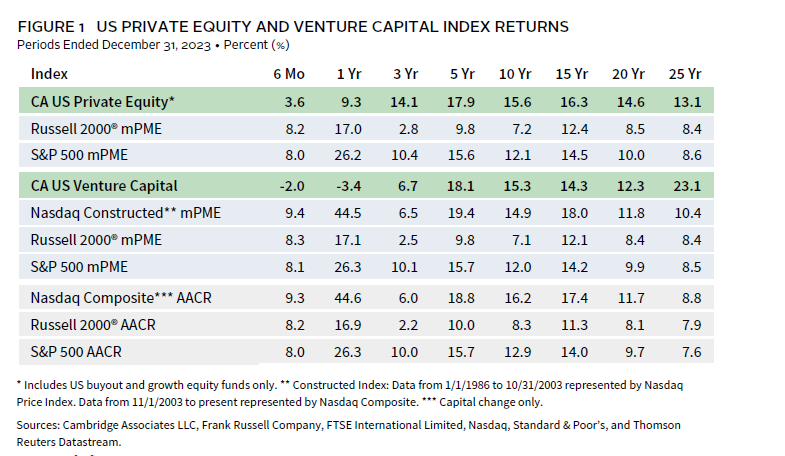Click the -3.4 Venture Capital 1 Yr value

349,185
